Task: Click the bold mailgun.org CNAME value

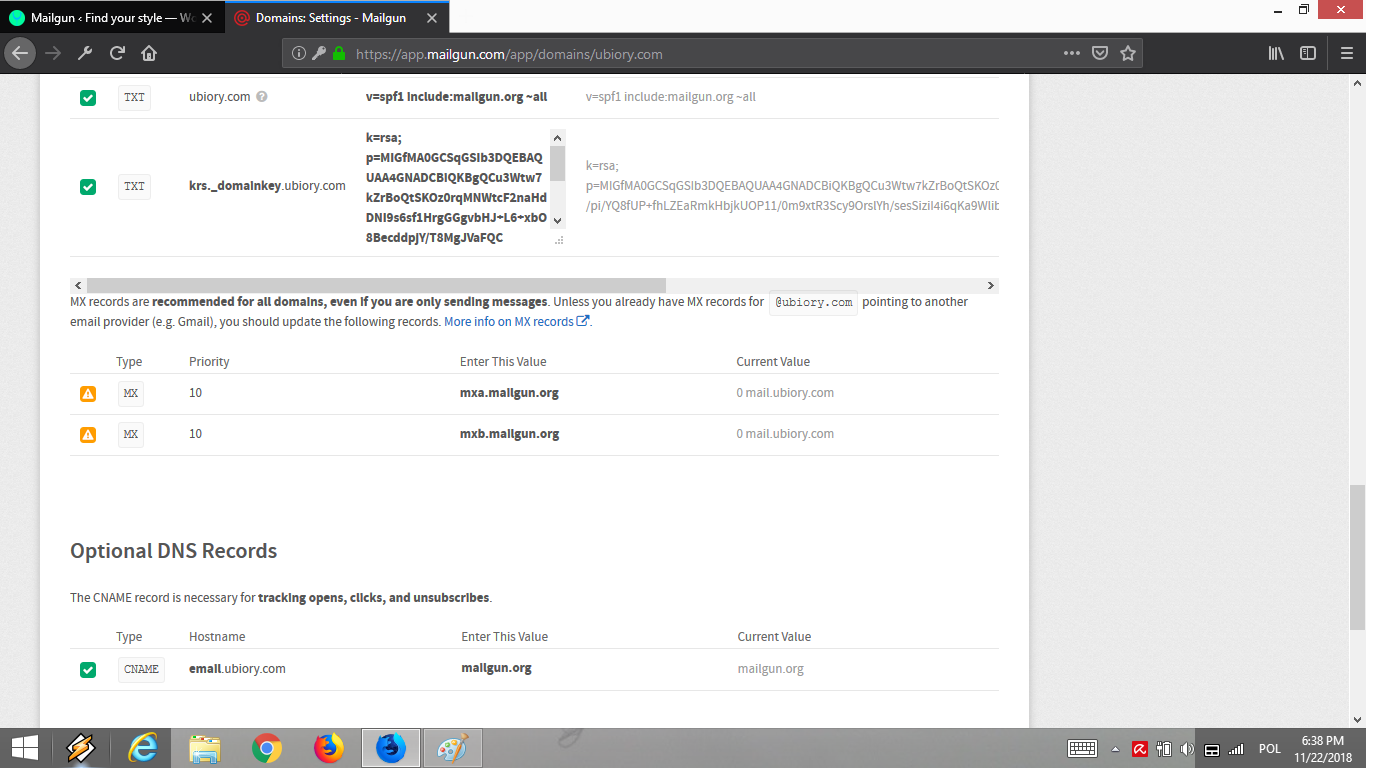Action: click(496, 668)
